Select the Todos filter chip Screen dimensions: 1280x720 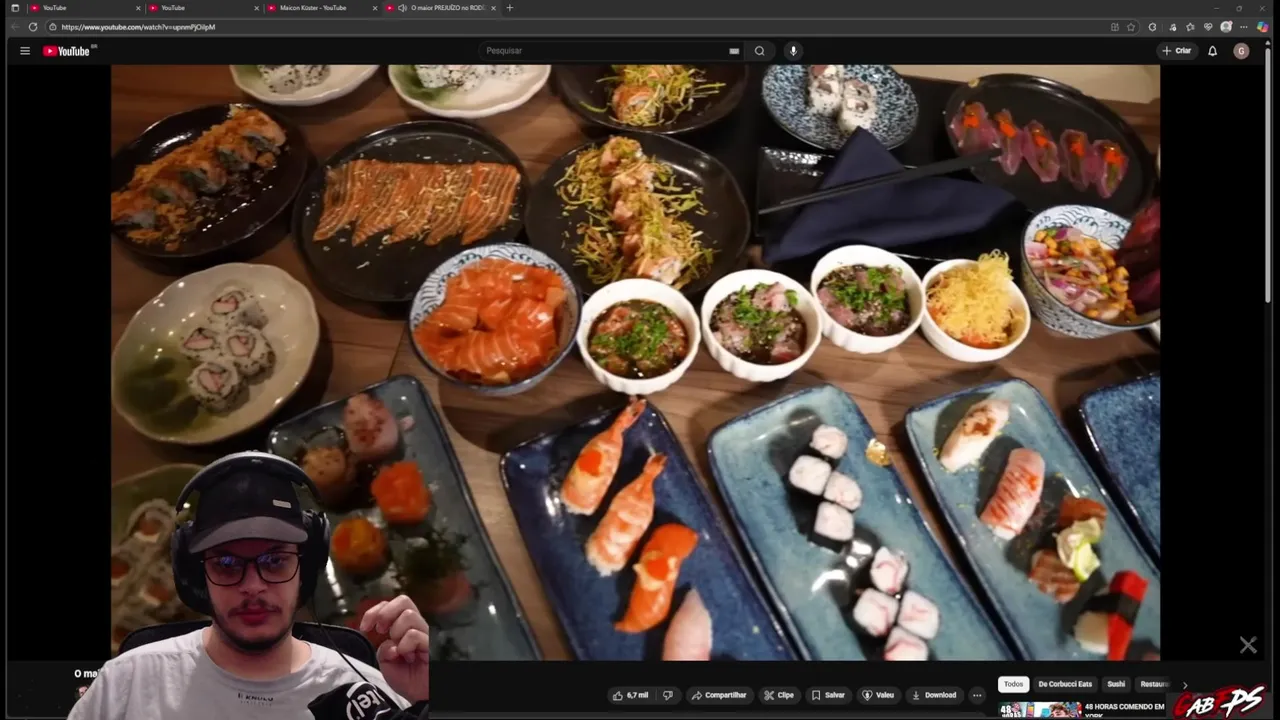(1014, 684)
